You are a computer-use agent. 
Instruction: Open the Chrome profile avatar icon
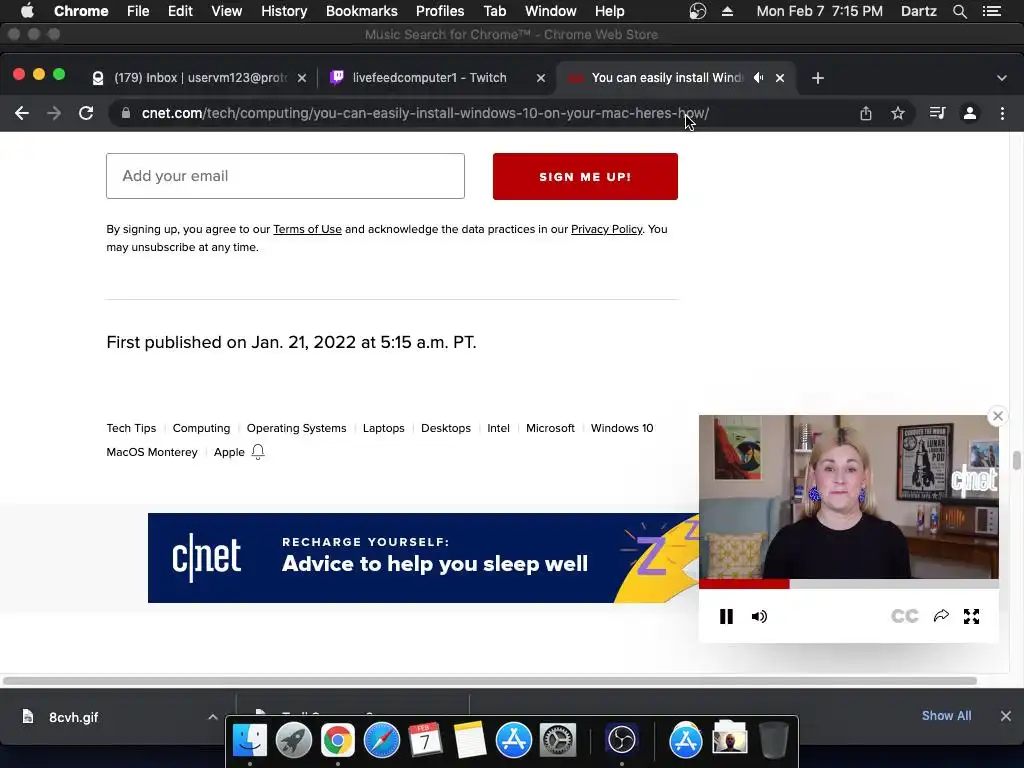click(970, 113)
